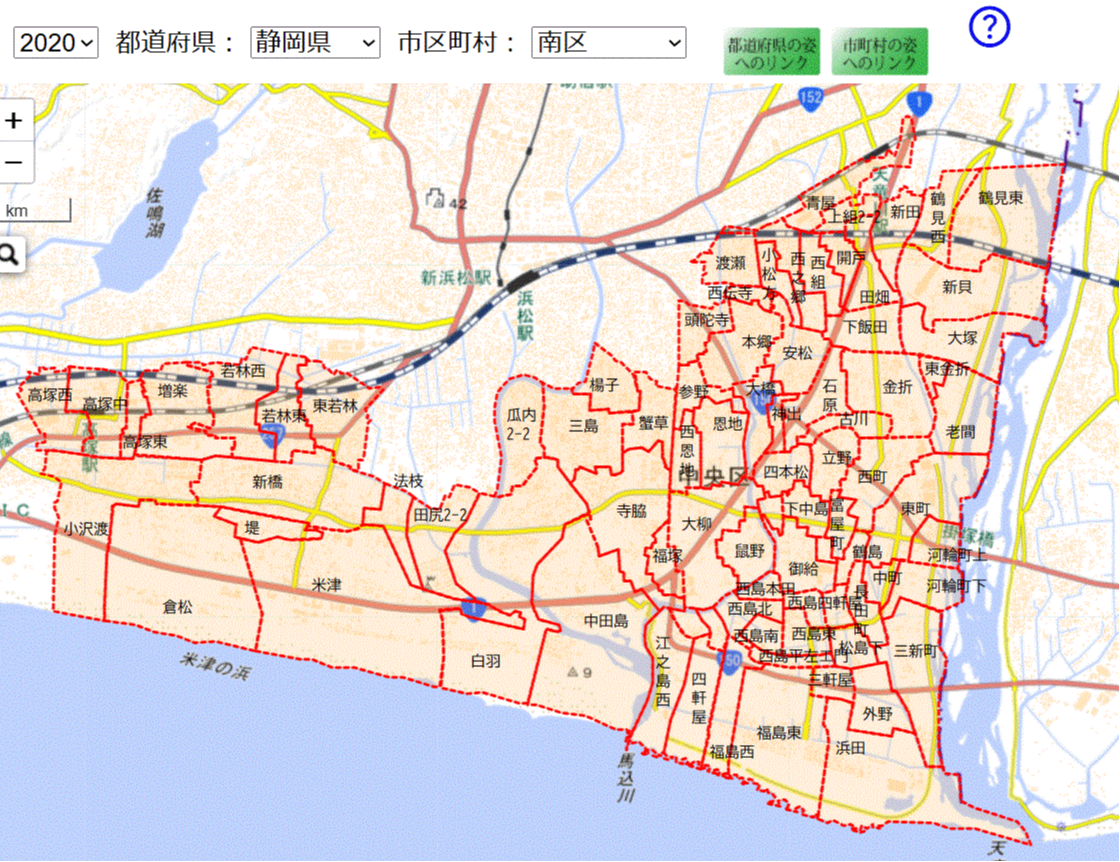Image resolution: width=1120 pixels, height=862 pixels.
Task: Zoom out with the minus button
Action: click(14, 162)
